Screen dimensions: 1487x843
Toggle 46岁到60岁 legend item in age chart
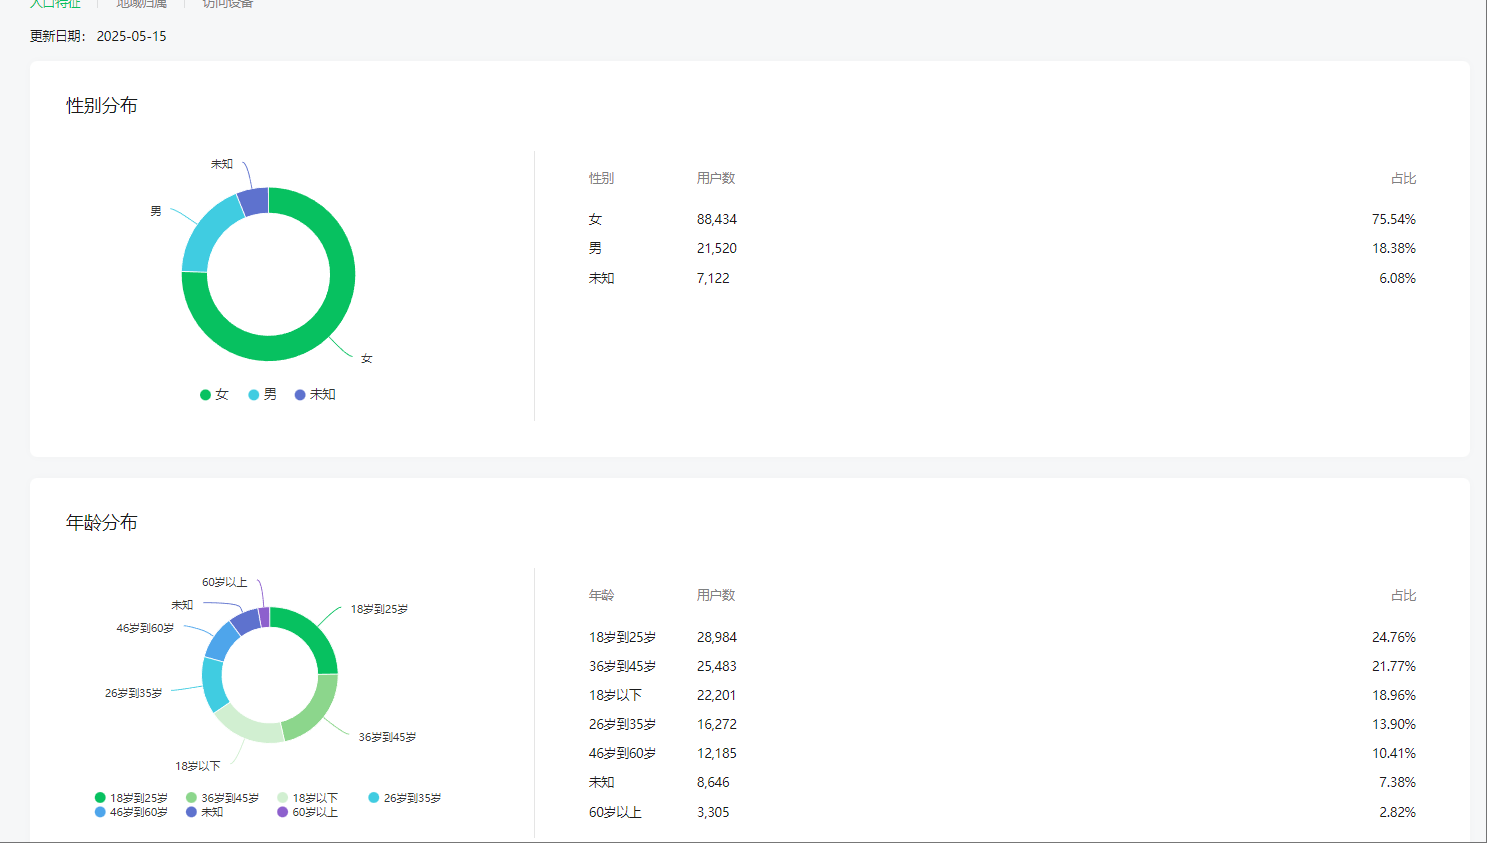(131, 812)
